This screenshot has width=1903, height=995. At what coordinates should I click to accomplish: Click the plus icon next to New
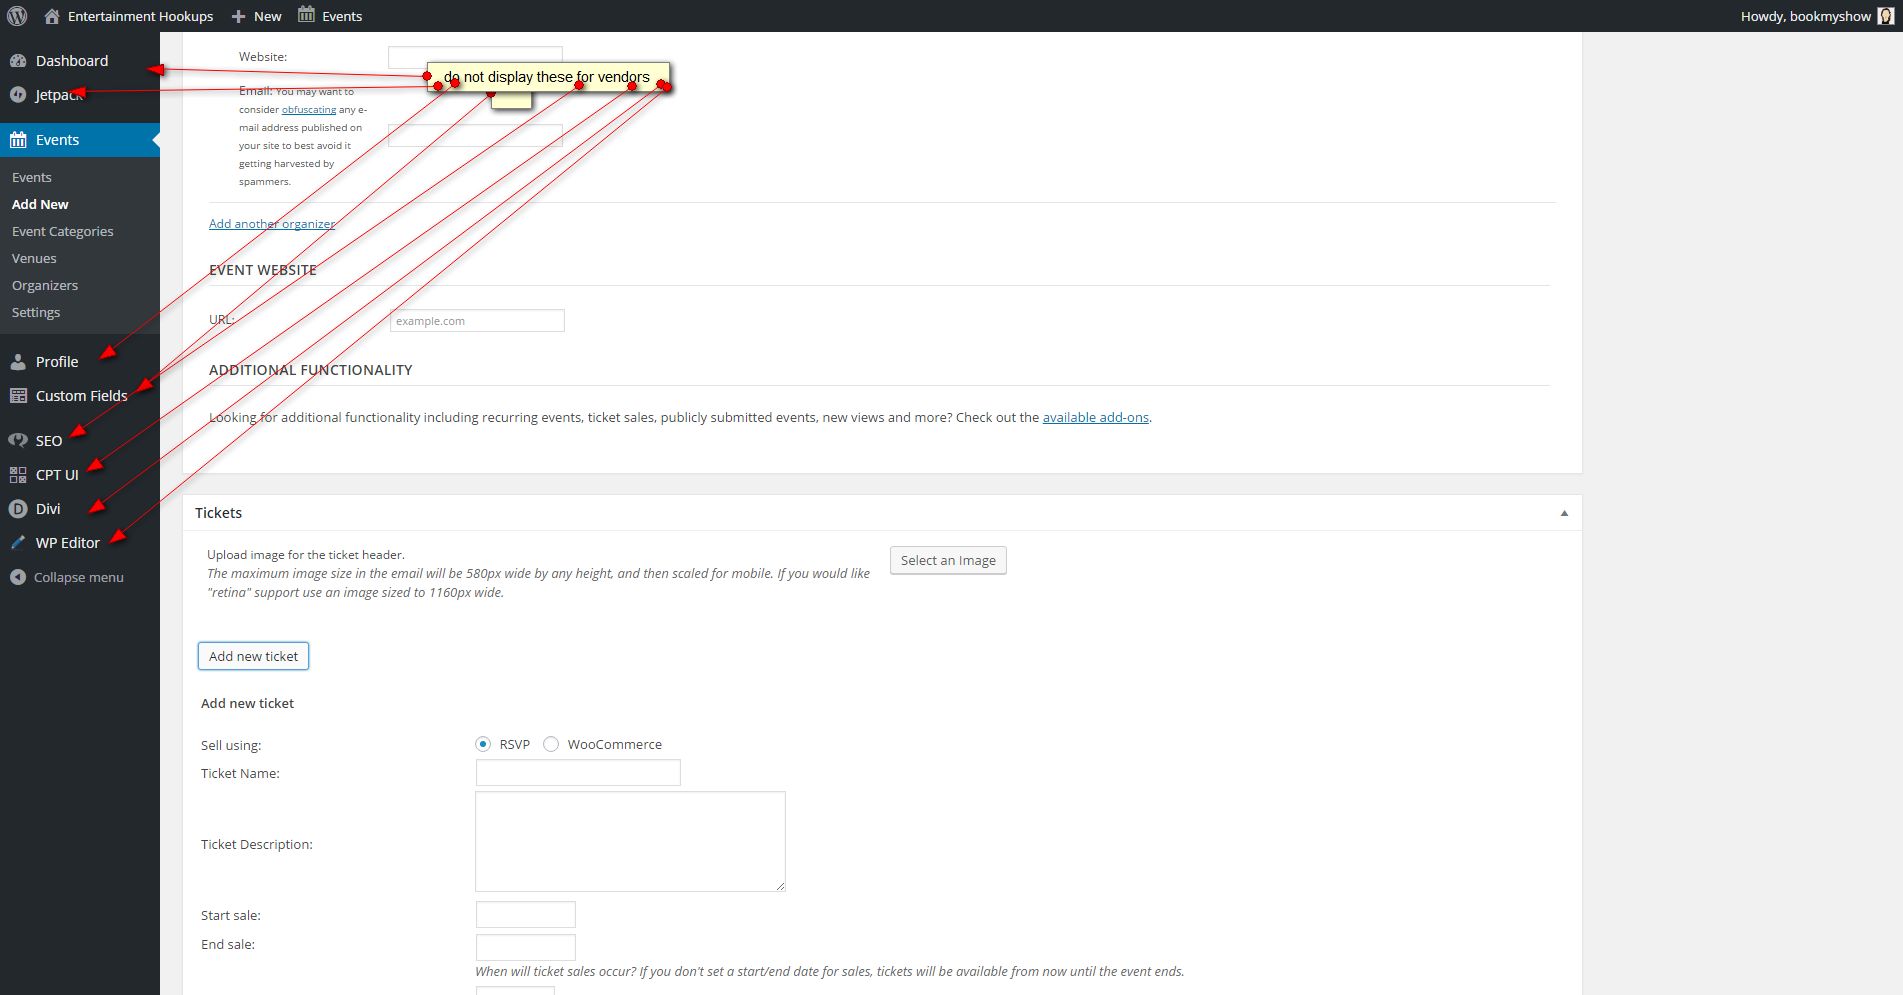(238, 16)
